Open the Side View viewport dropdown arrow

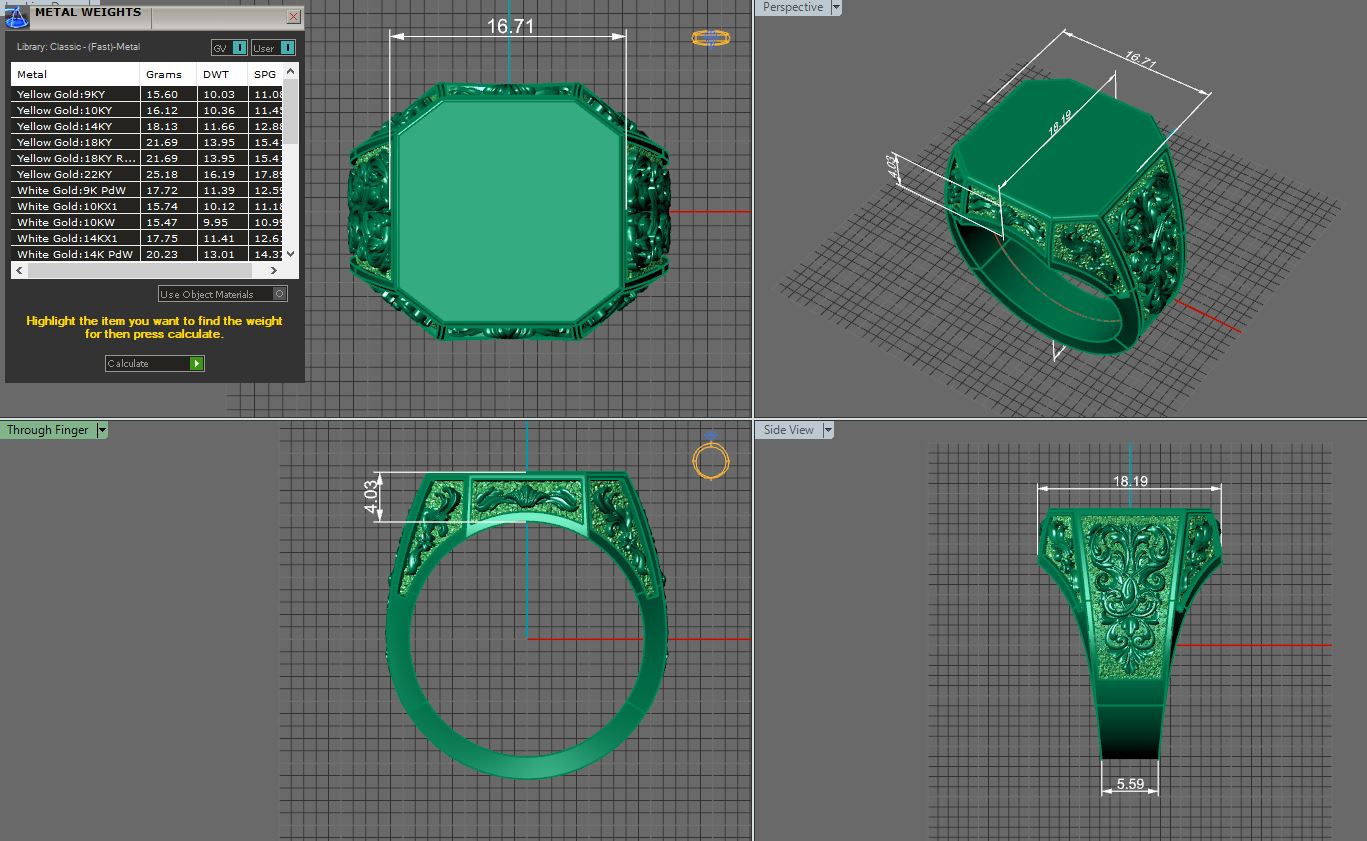(x=828, y=430)
